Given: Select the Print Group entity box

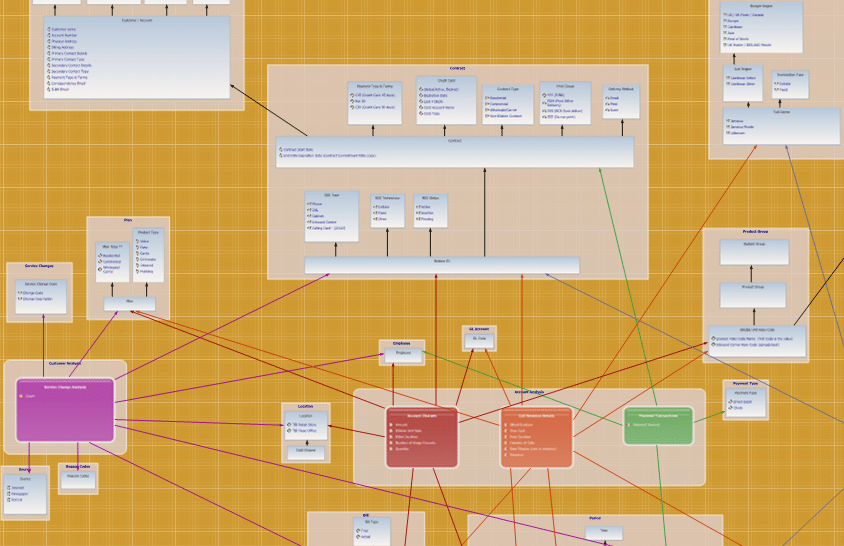Looking at the screenshot, I should 565,103.
